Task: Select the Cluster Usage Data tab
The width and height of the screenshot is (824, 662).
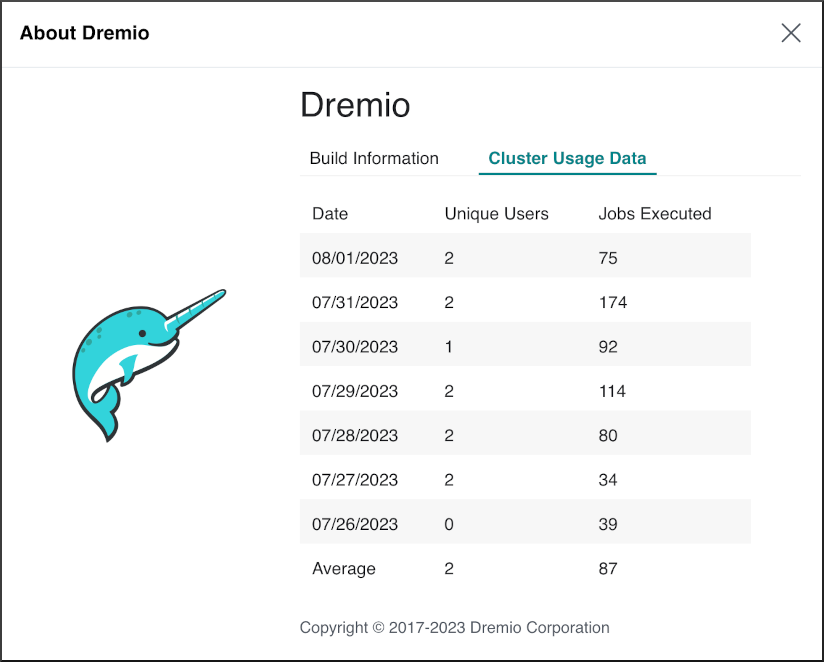Action: (x=567, y=158)
